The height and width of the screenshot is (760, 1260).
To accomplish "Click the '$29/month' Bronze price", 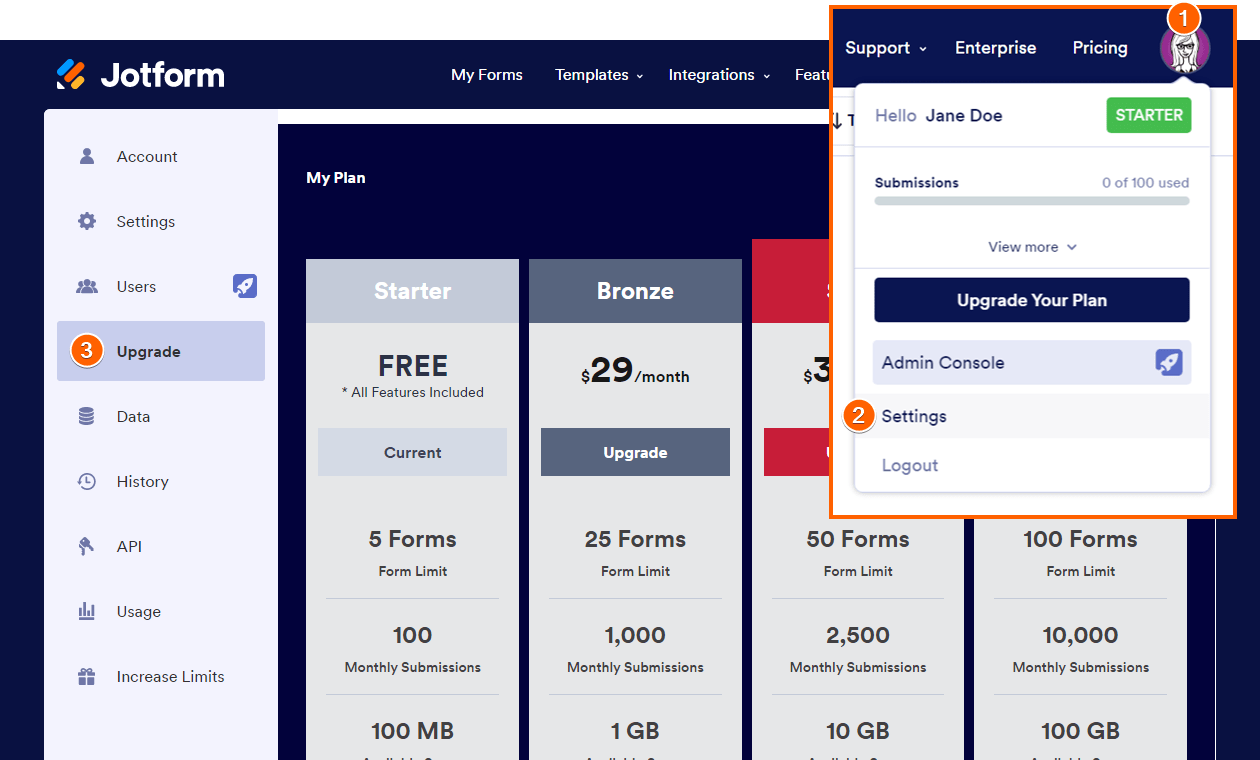I will 635,372.
